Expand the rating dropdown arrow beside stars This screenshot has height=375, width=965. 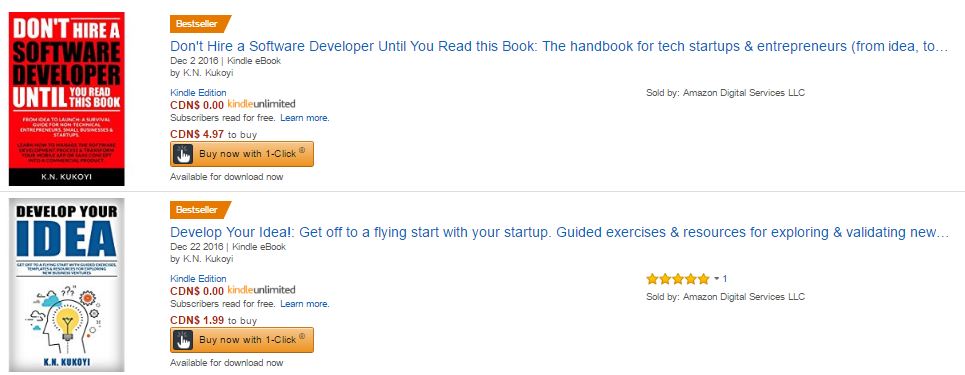(x=716, y=279)
